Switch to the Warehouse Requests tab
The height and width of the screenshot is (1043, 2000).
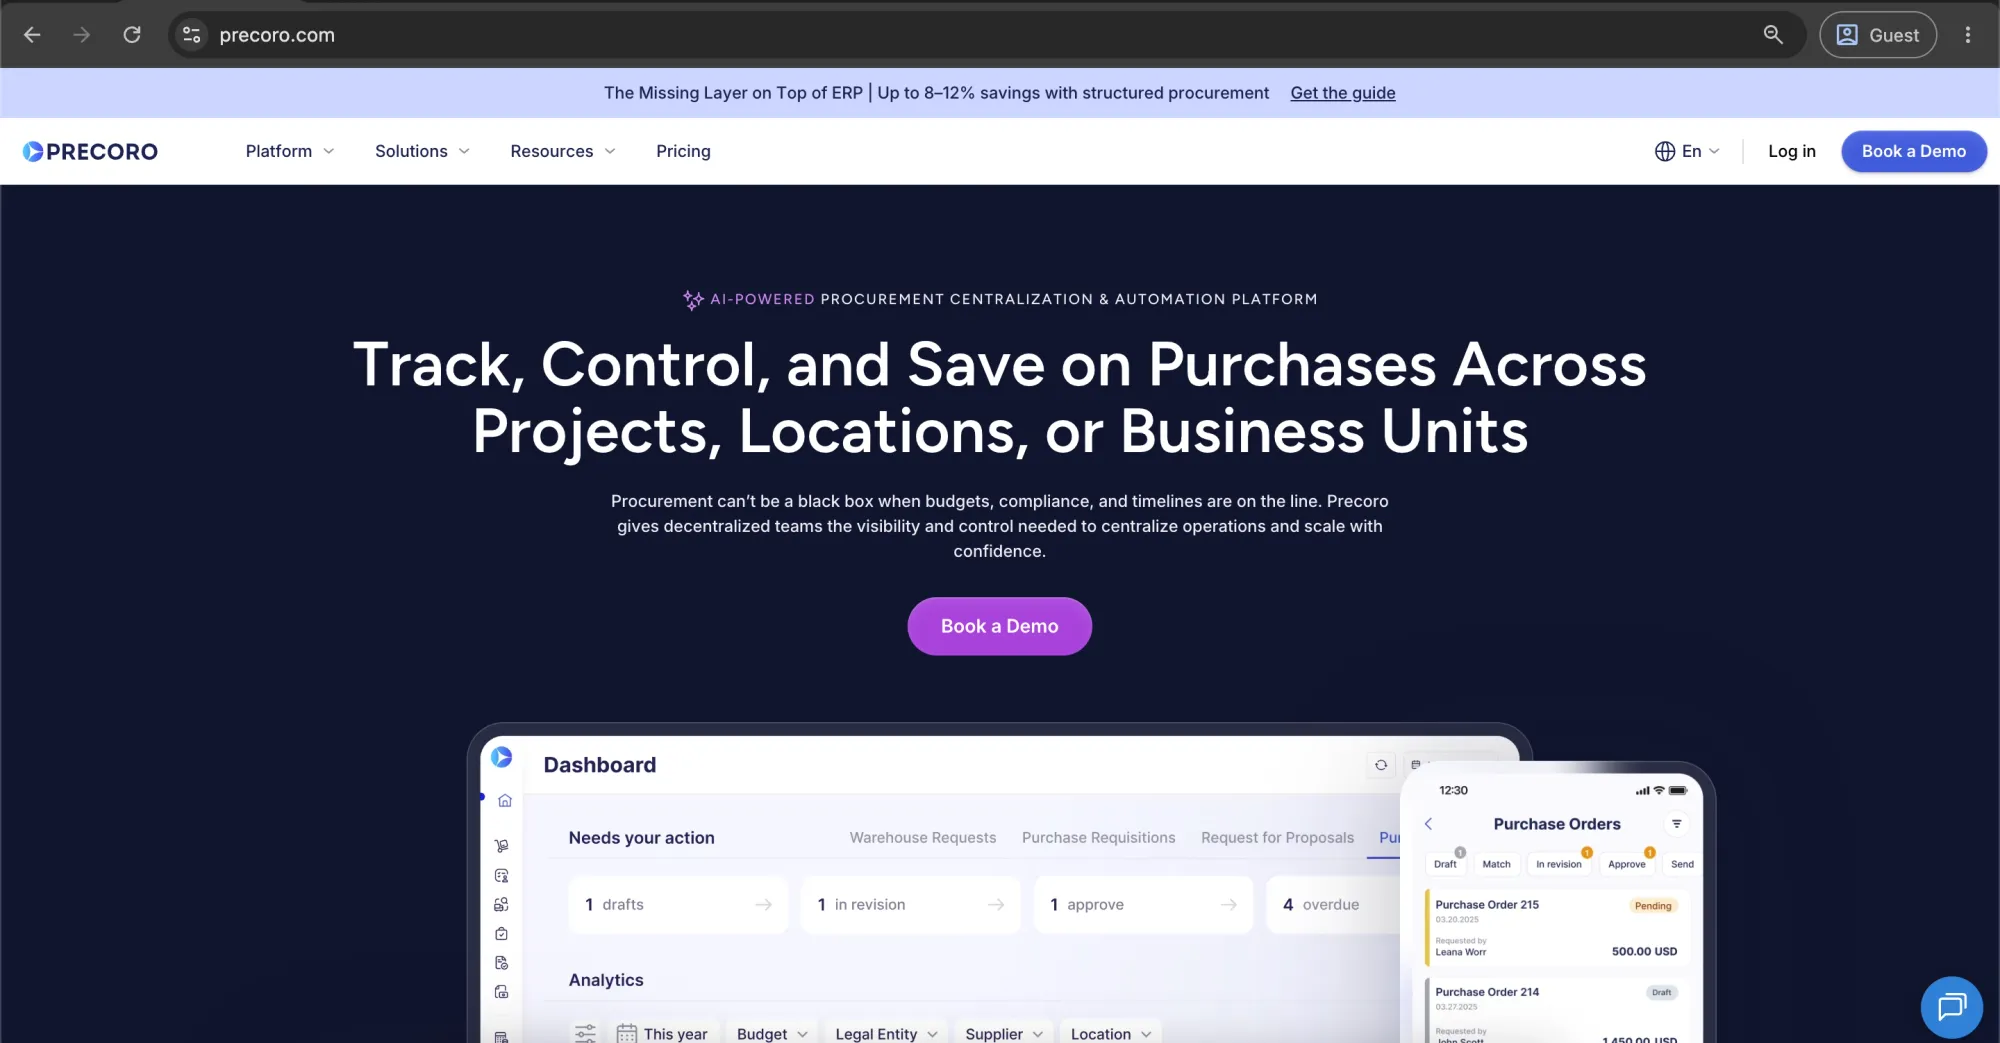point(923,838)
